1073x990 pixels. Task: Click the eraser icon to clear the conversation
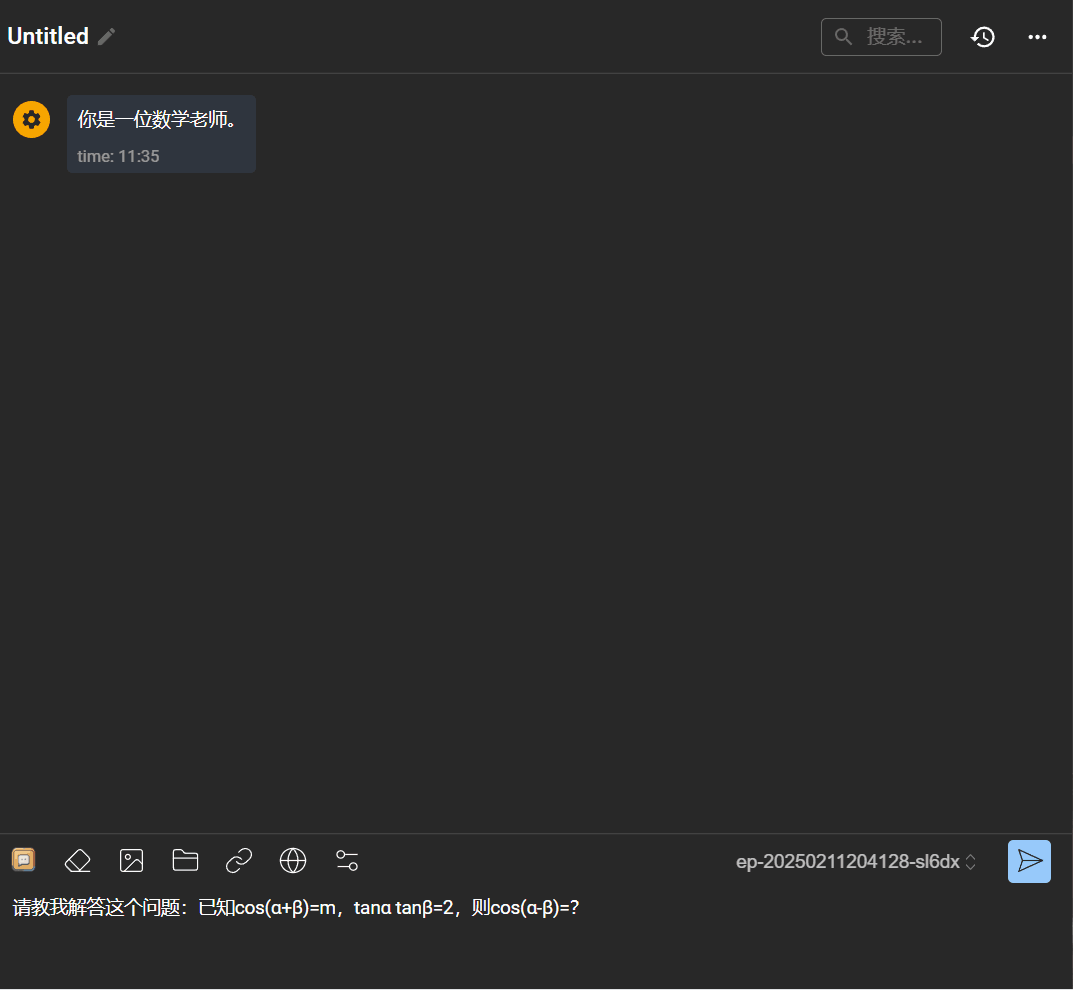78,860
